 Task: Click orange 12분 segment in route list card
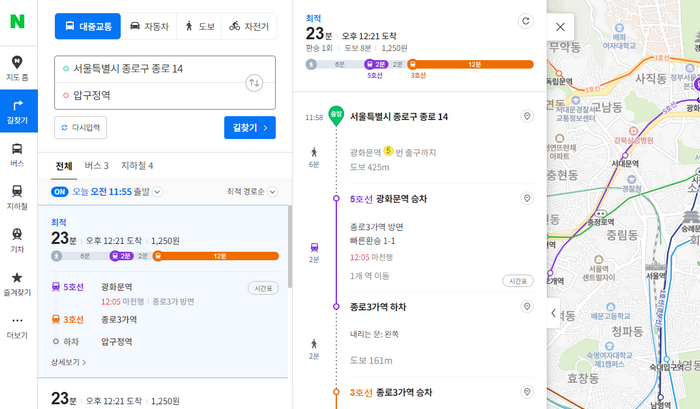217,256
